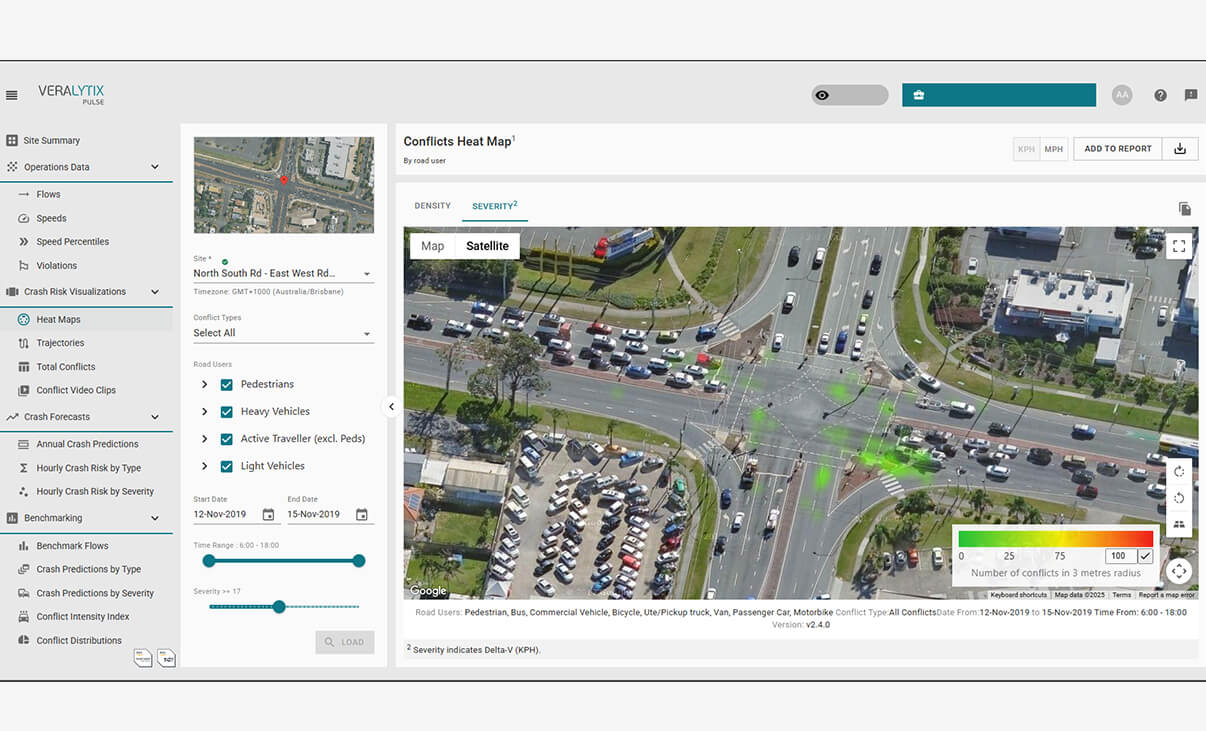Open the Start Date calendar picker
1206x731 pixels.
click(266, 513)
